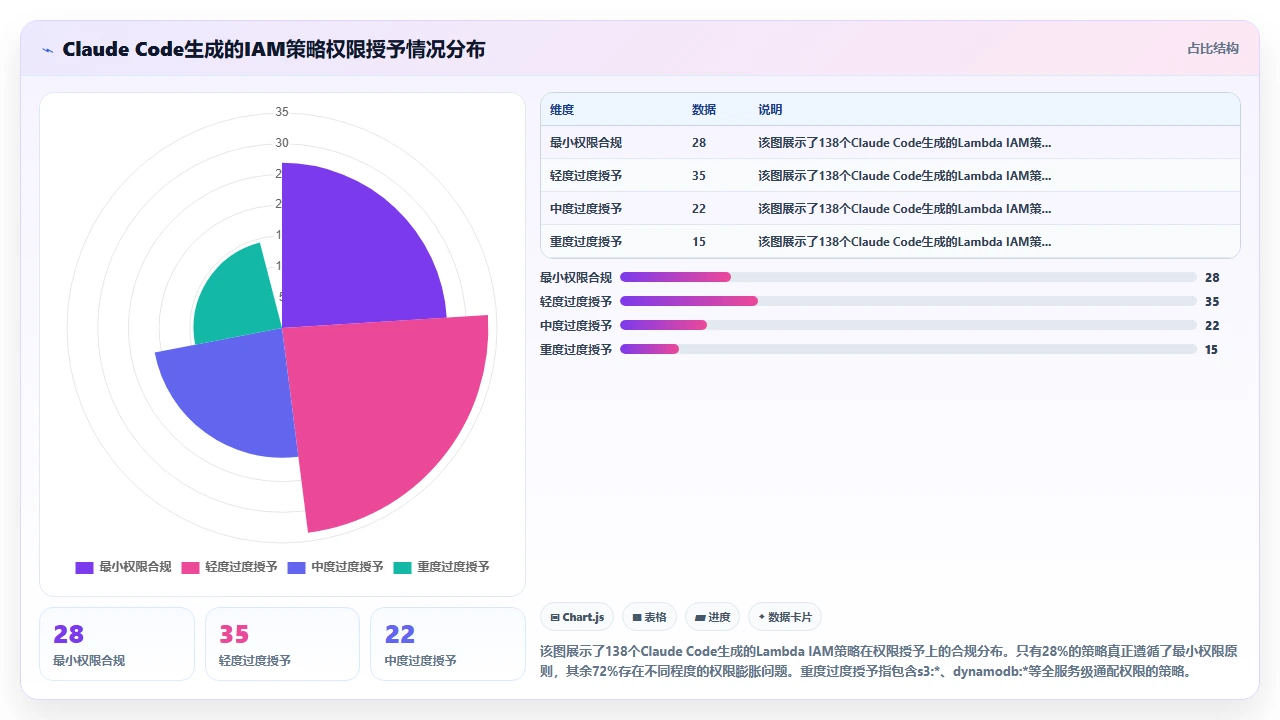Click the 数据 column header
The width and height of the screenshot is (1280, 720).
point(704,110)
